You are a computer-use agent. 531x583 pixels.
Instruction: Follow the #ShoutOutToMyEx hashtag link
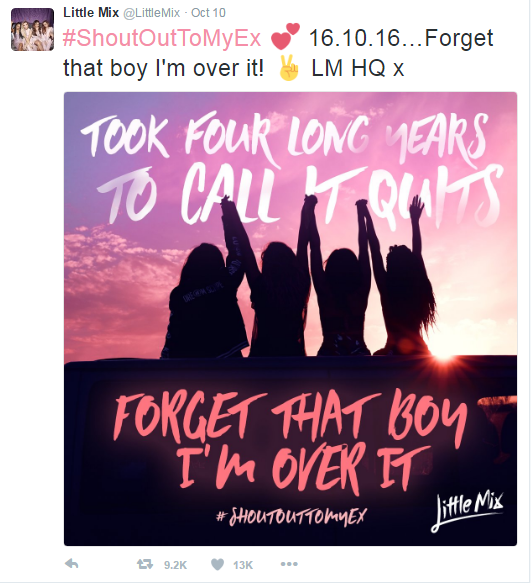click(x=162, y=38)
